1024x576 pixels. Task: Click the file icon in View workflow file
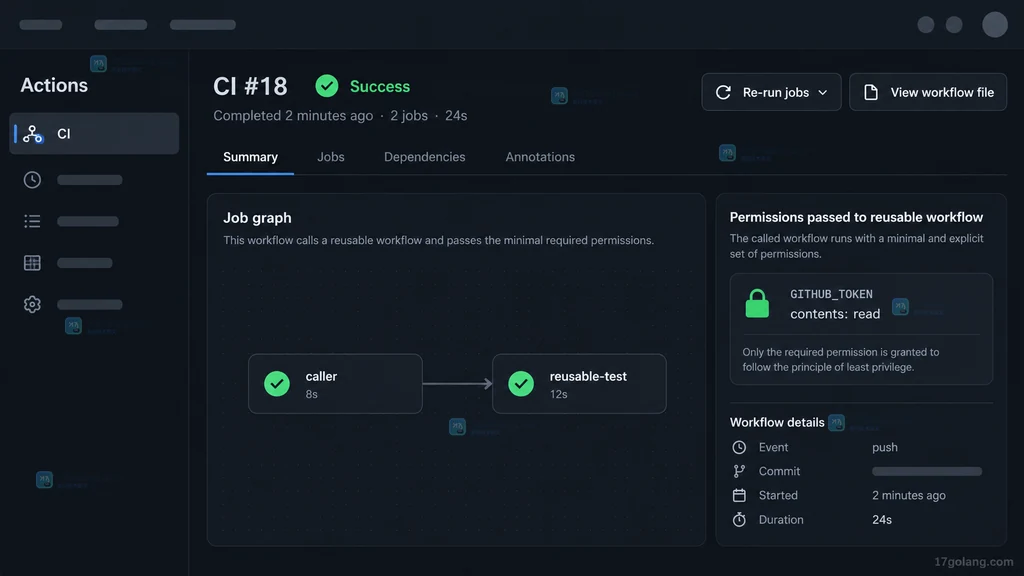coord(871,92)
